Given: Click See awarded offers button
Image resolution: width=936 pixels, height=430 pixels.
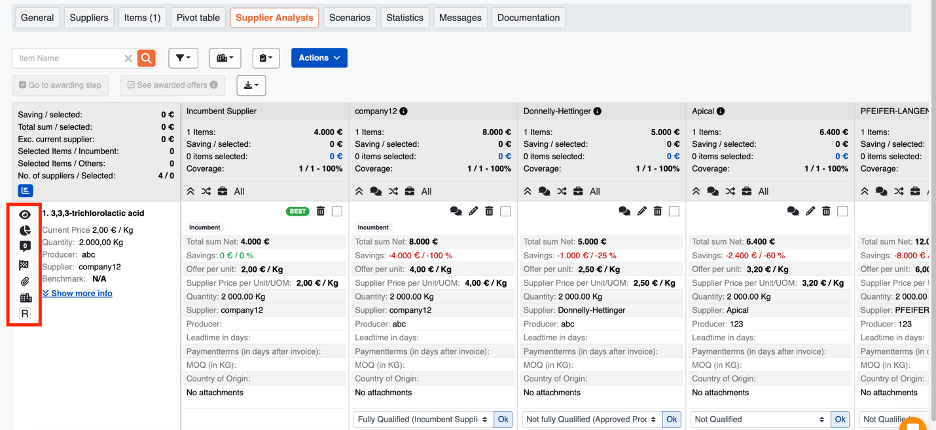Looking at the screenshot, I should click(x=173, y=85).
